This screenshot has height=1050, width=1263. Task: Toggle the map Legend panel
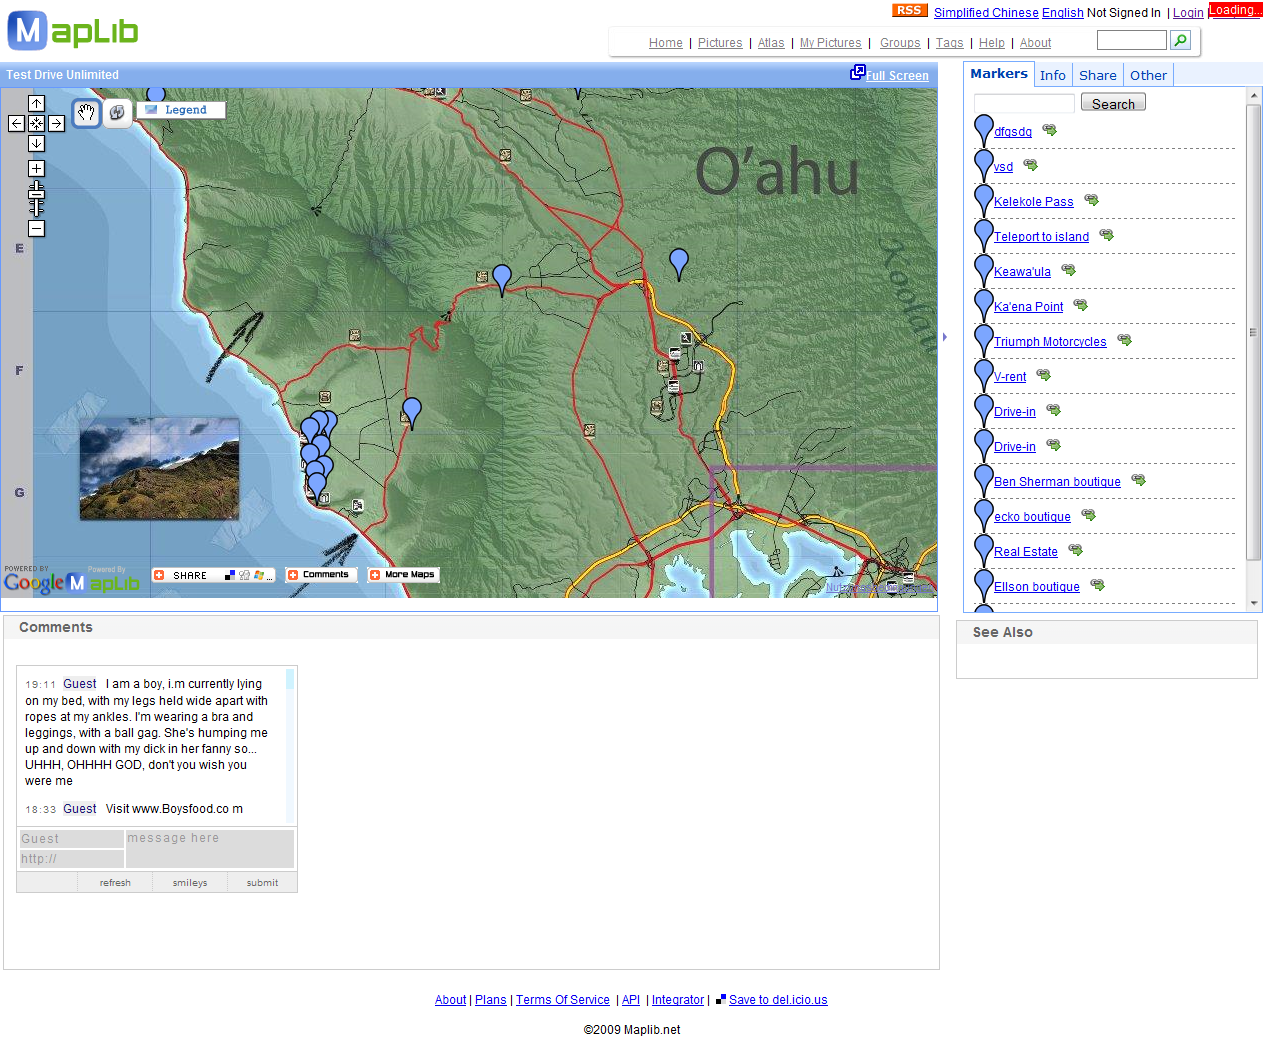[181, 110]
